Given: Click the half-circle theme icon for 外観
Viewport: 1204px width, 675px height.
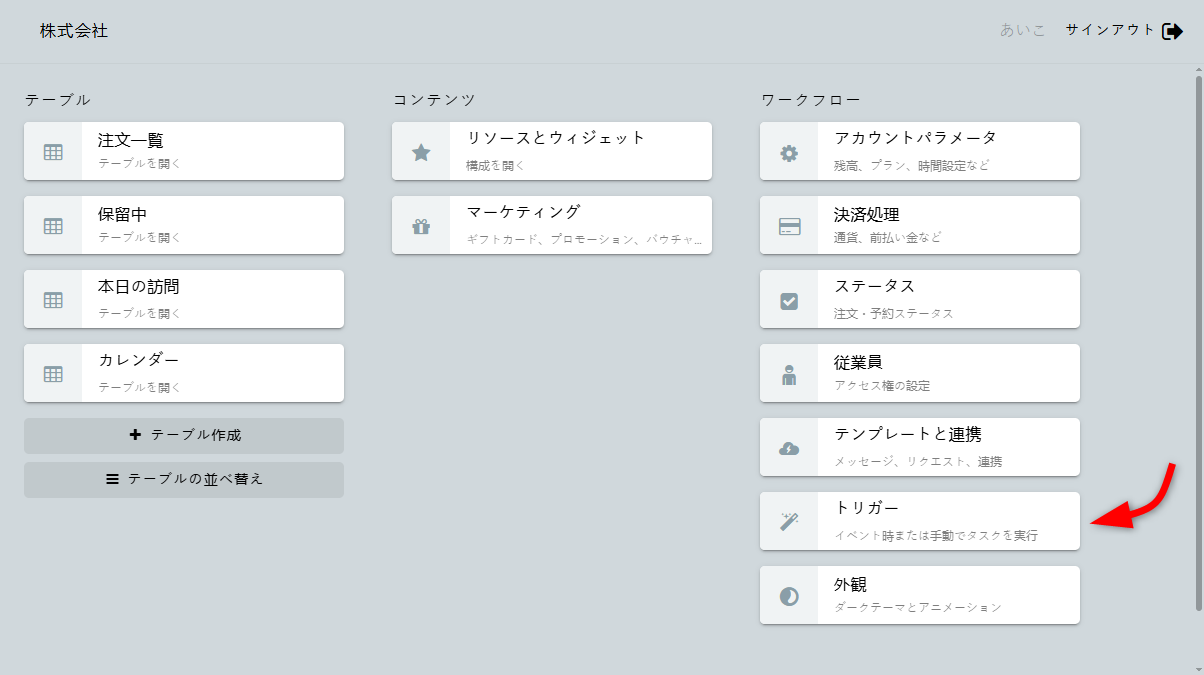Looking at the screenshot, I should click(x=789, y=596).
